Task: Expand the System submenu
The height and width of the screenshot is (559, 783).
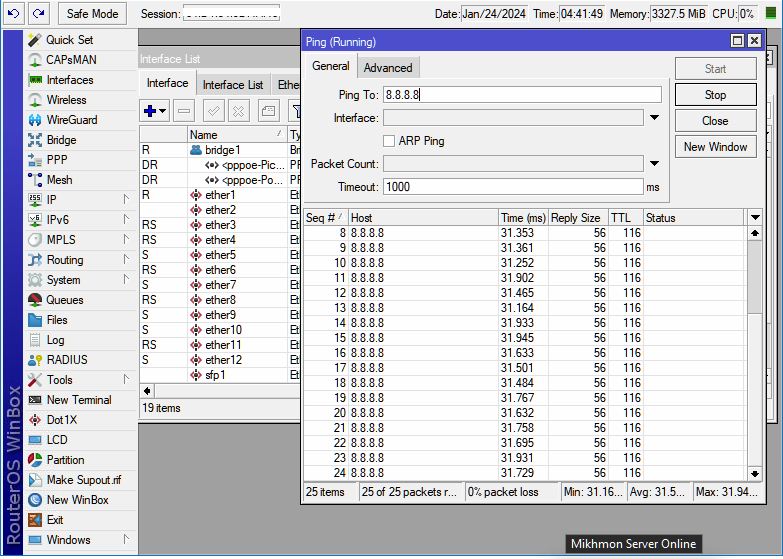Action: pos(126,279)
